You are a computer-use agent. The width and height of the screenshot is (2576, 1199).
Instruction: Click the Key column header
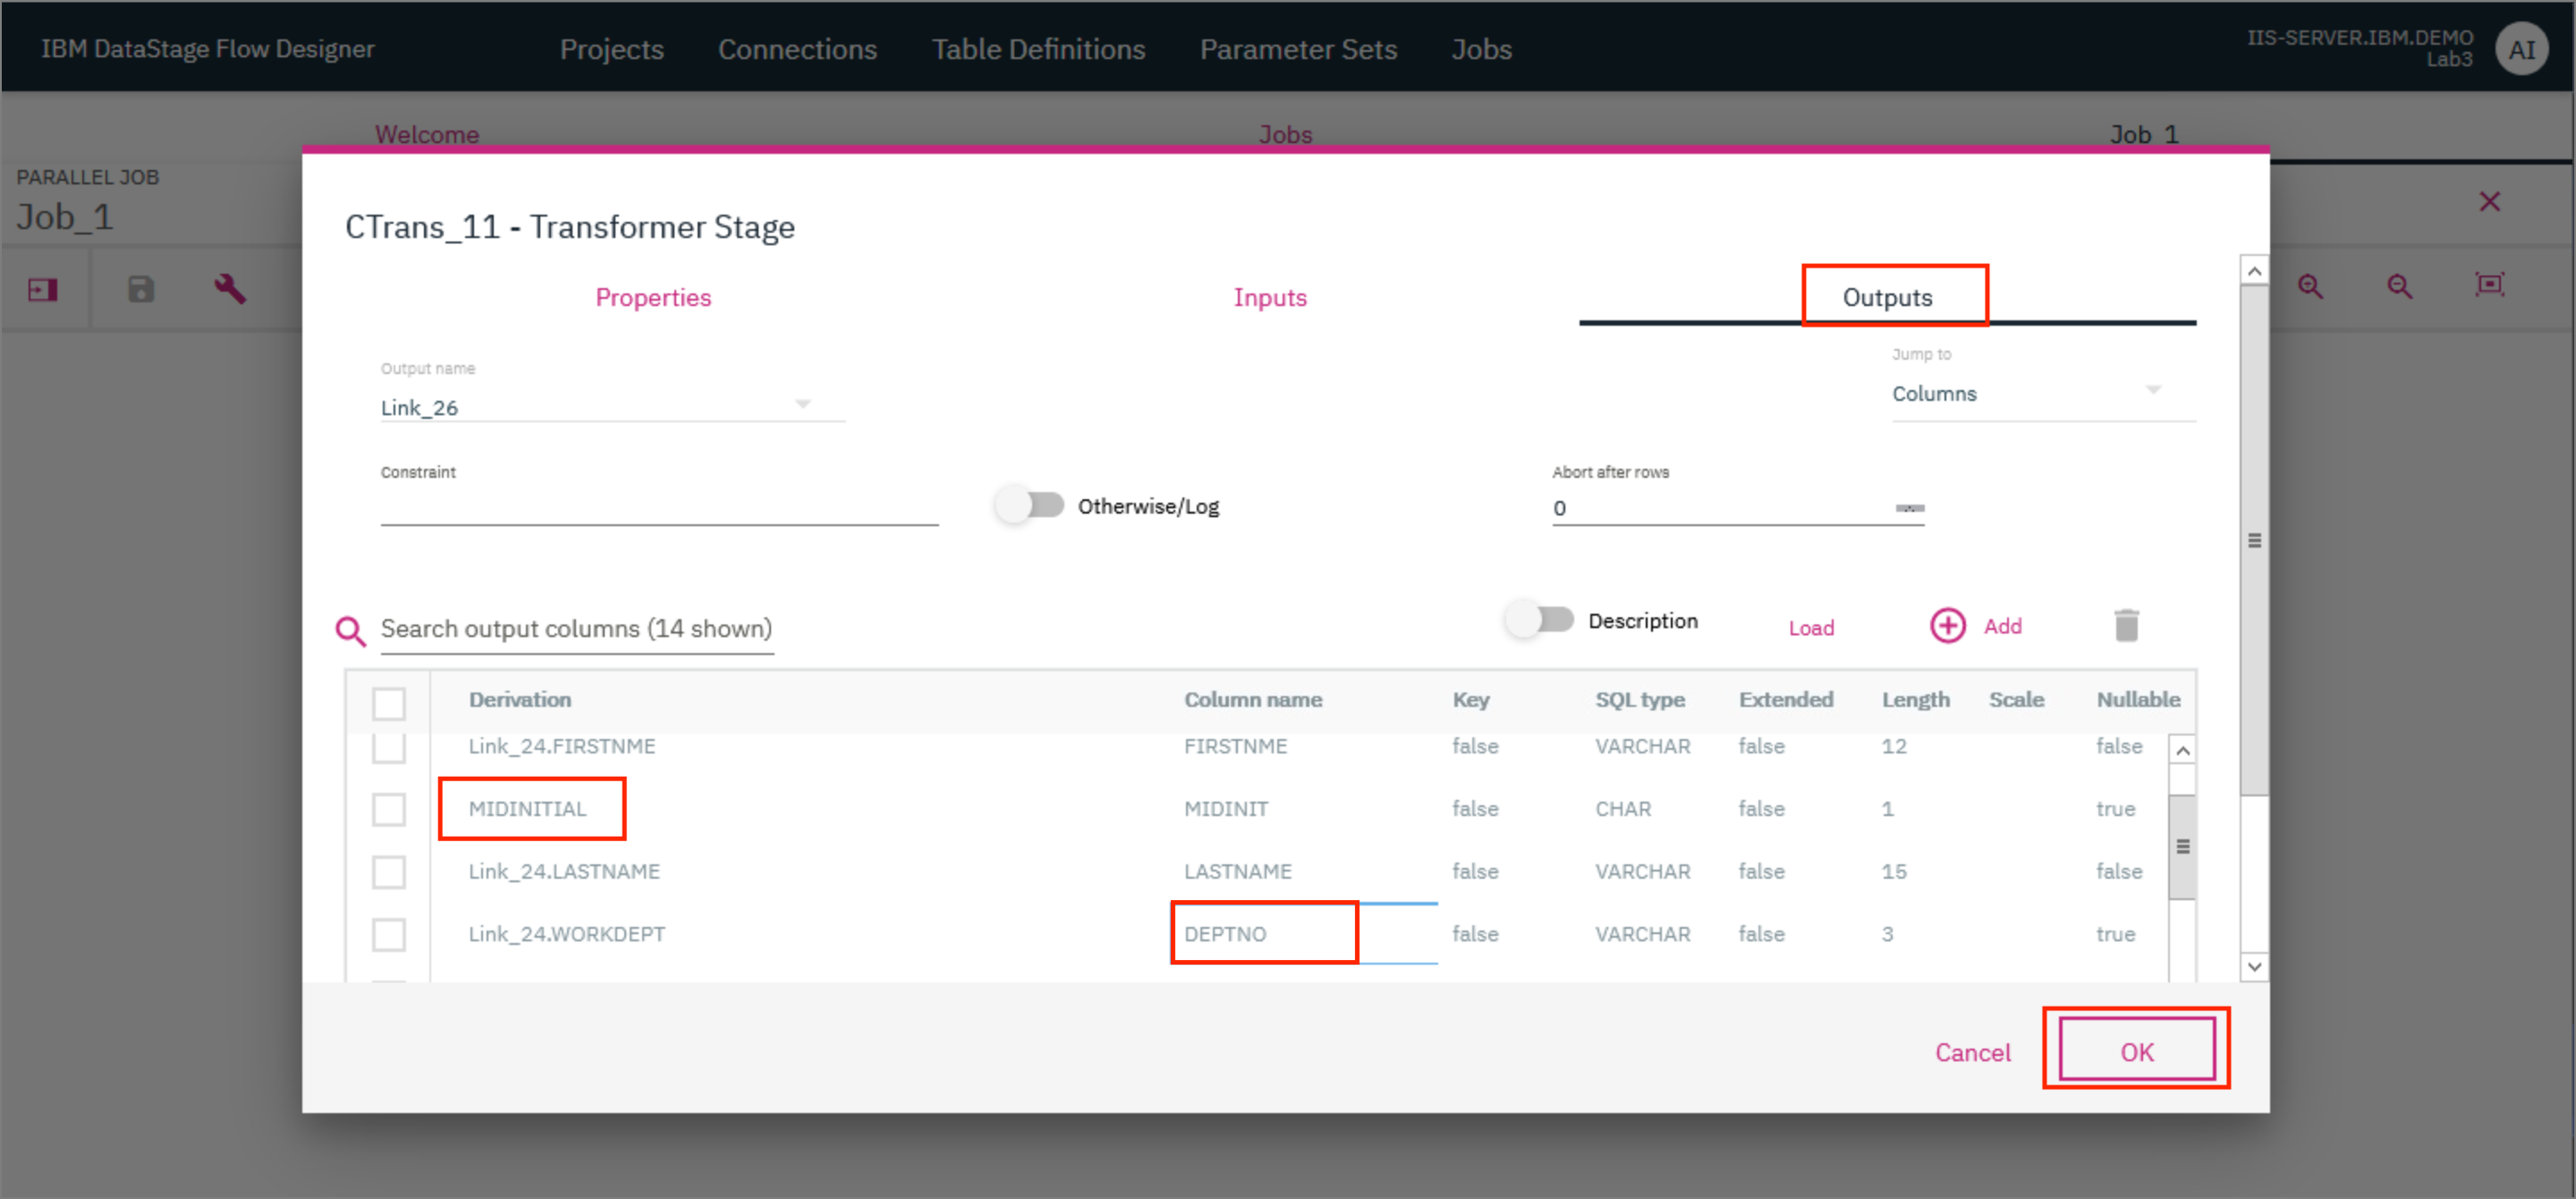(x=1470, y=700)
